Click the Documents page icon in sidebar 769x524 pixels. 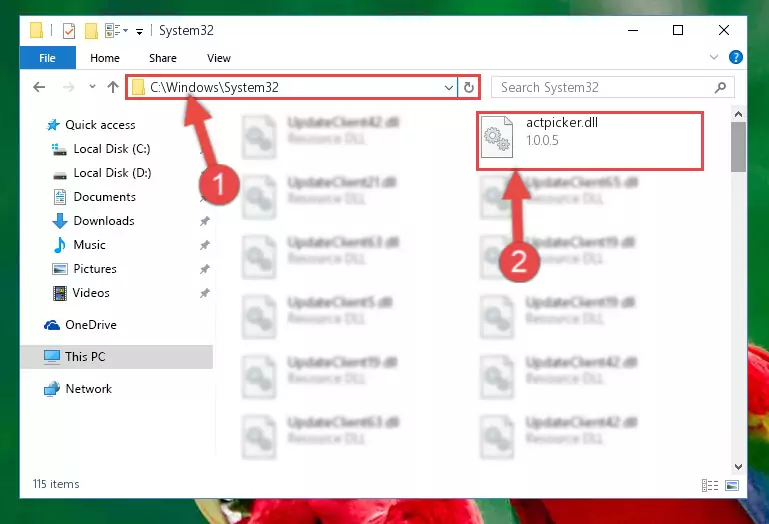pyautogui.click(x=60, y=197)
